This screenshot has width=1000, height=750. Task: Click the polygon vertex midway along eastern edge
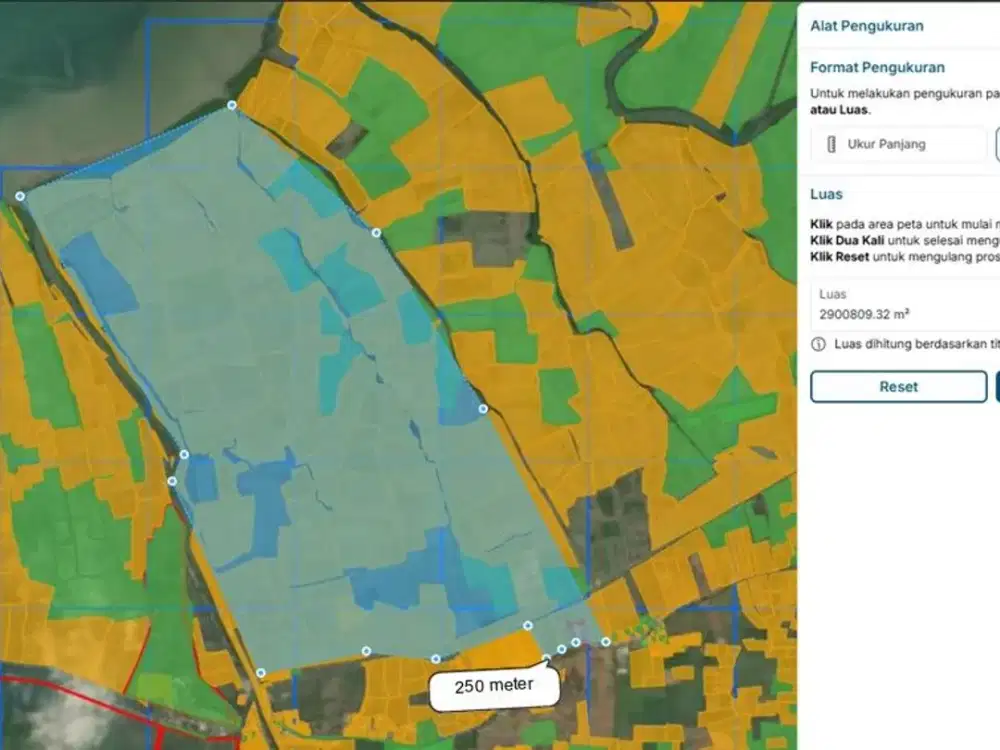pos(483,409)
